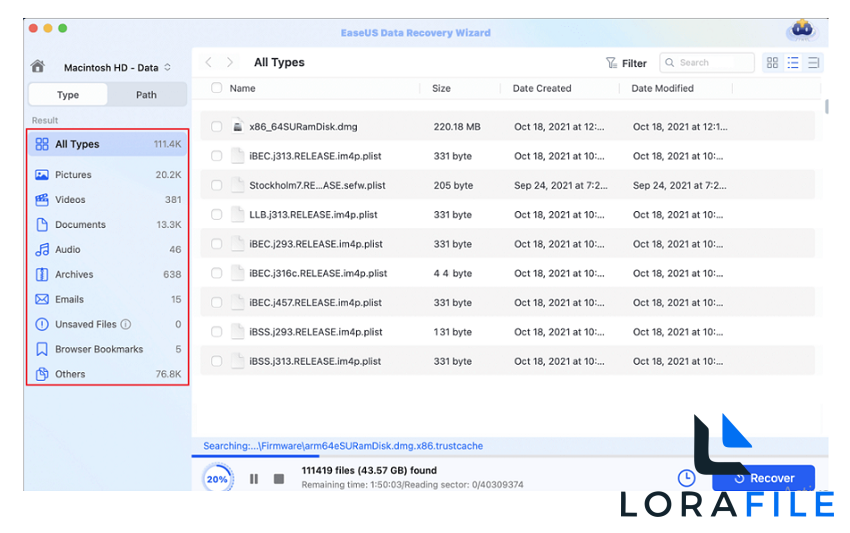Select the Emails category

(108, 299)
